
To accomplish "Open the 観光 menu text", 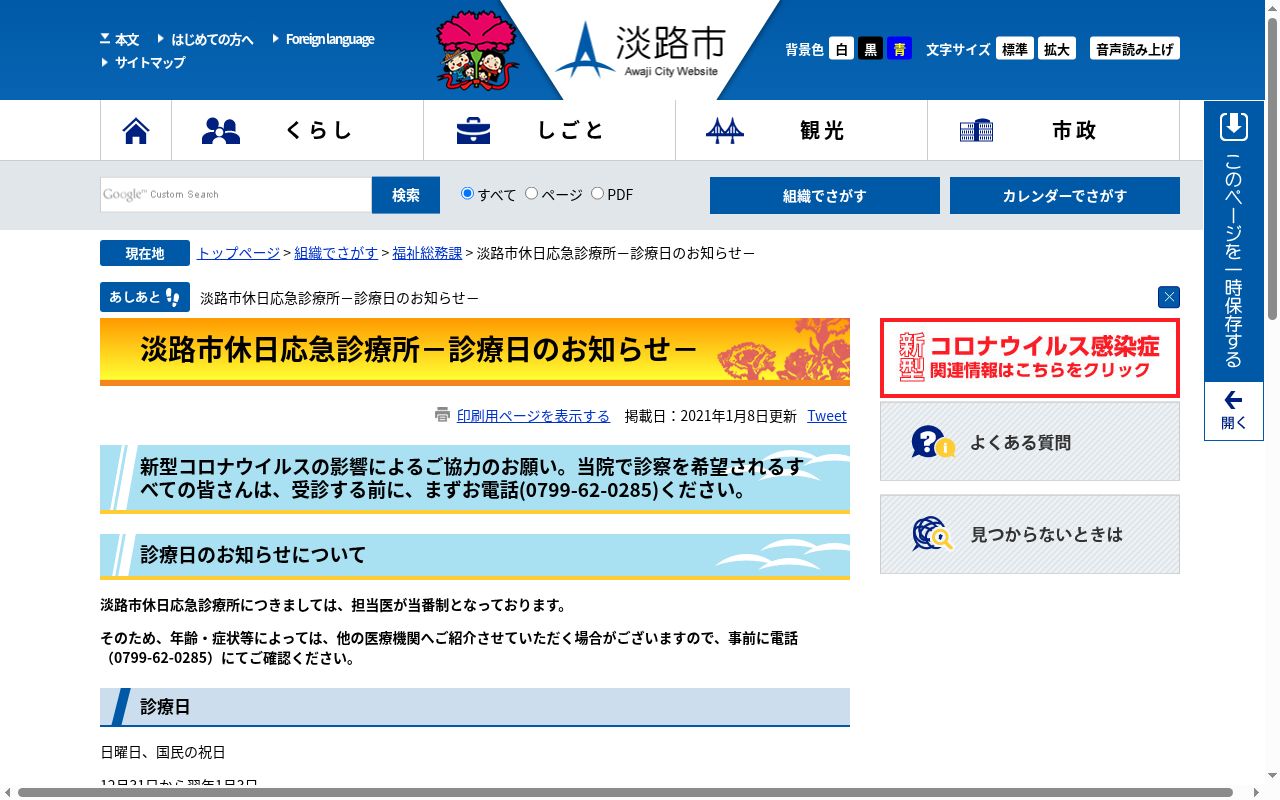I will [x=822, y=130].
